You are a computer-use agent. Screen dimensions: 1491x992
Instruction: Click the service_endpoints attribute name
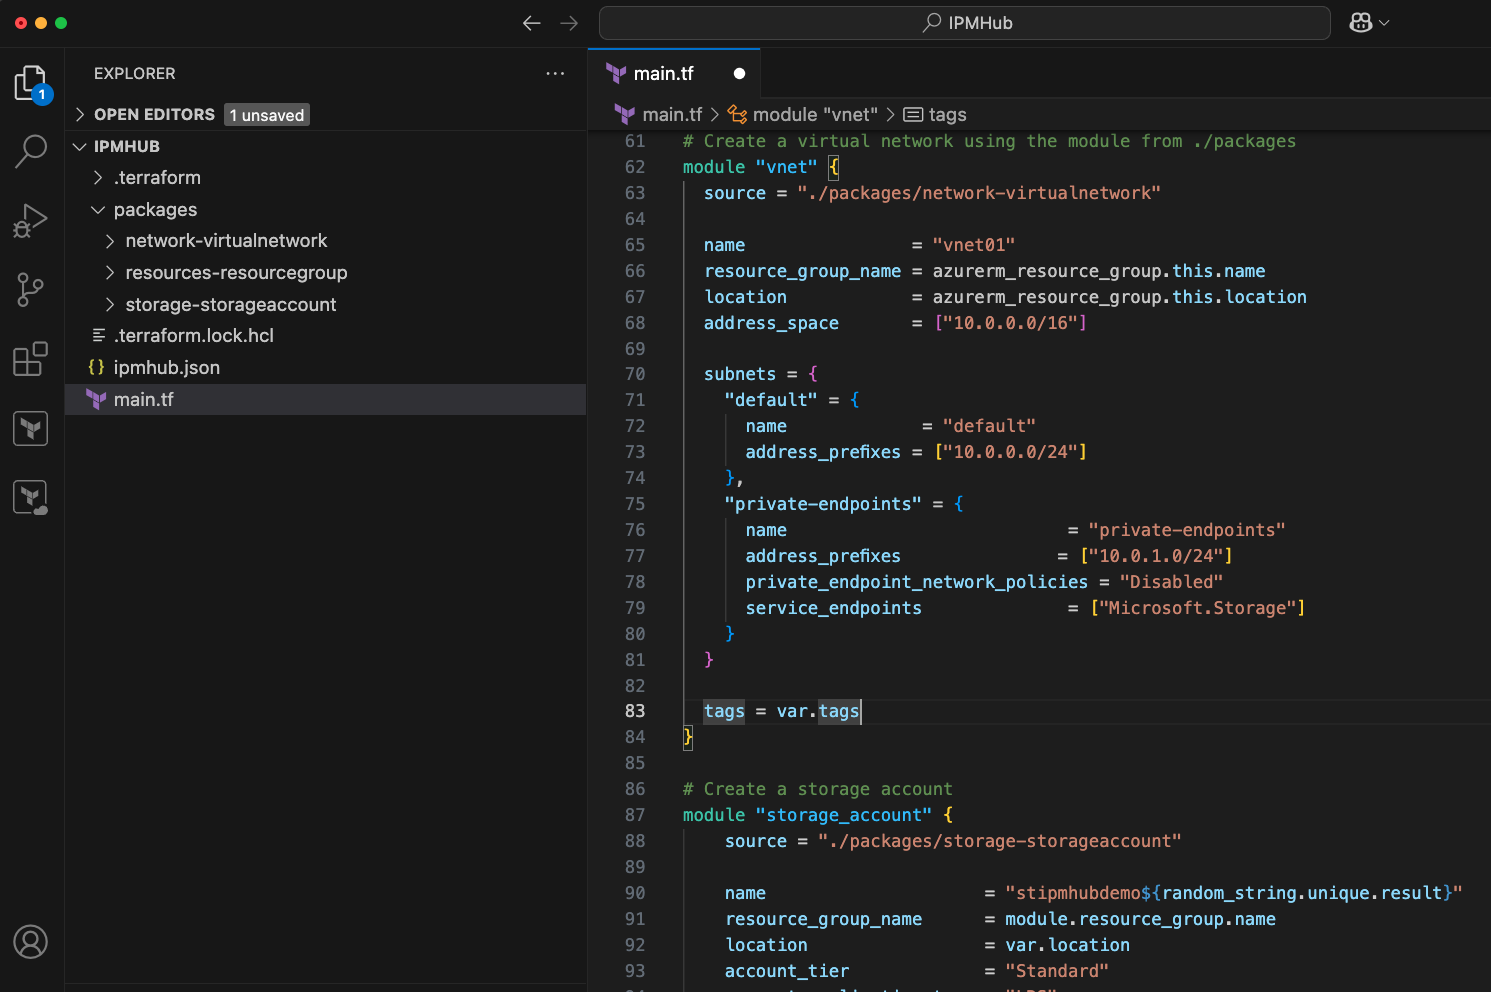[x=833, y=608]
